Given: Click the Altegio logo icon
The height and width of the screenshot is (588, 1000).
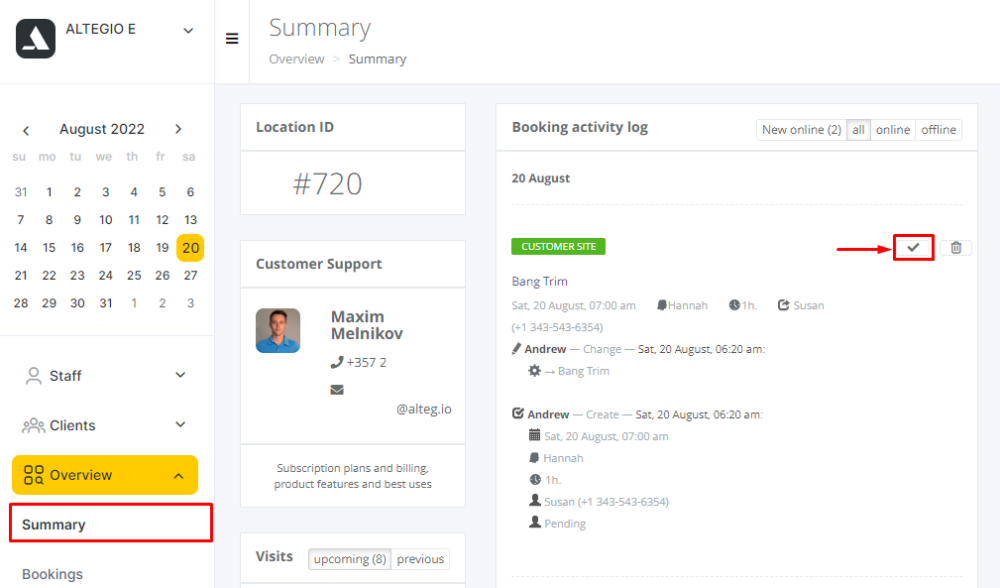Looking at the screenshot, I should coord(36,39).
